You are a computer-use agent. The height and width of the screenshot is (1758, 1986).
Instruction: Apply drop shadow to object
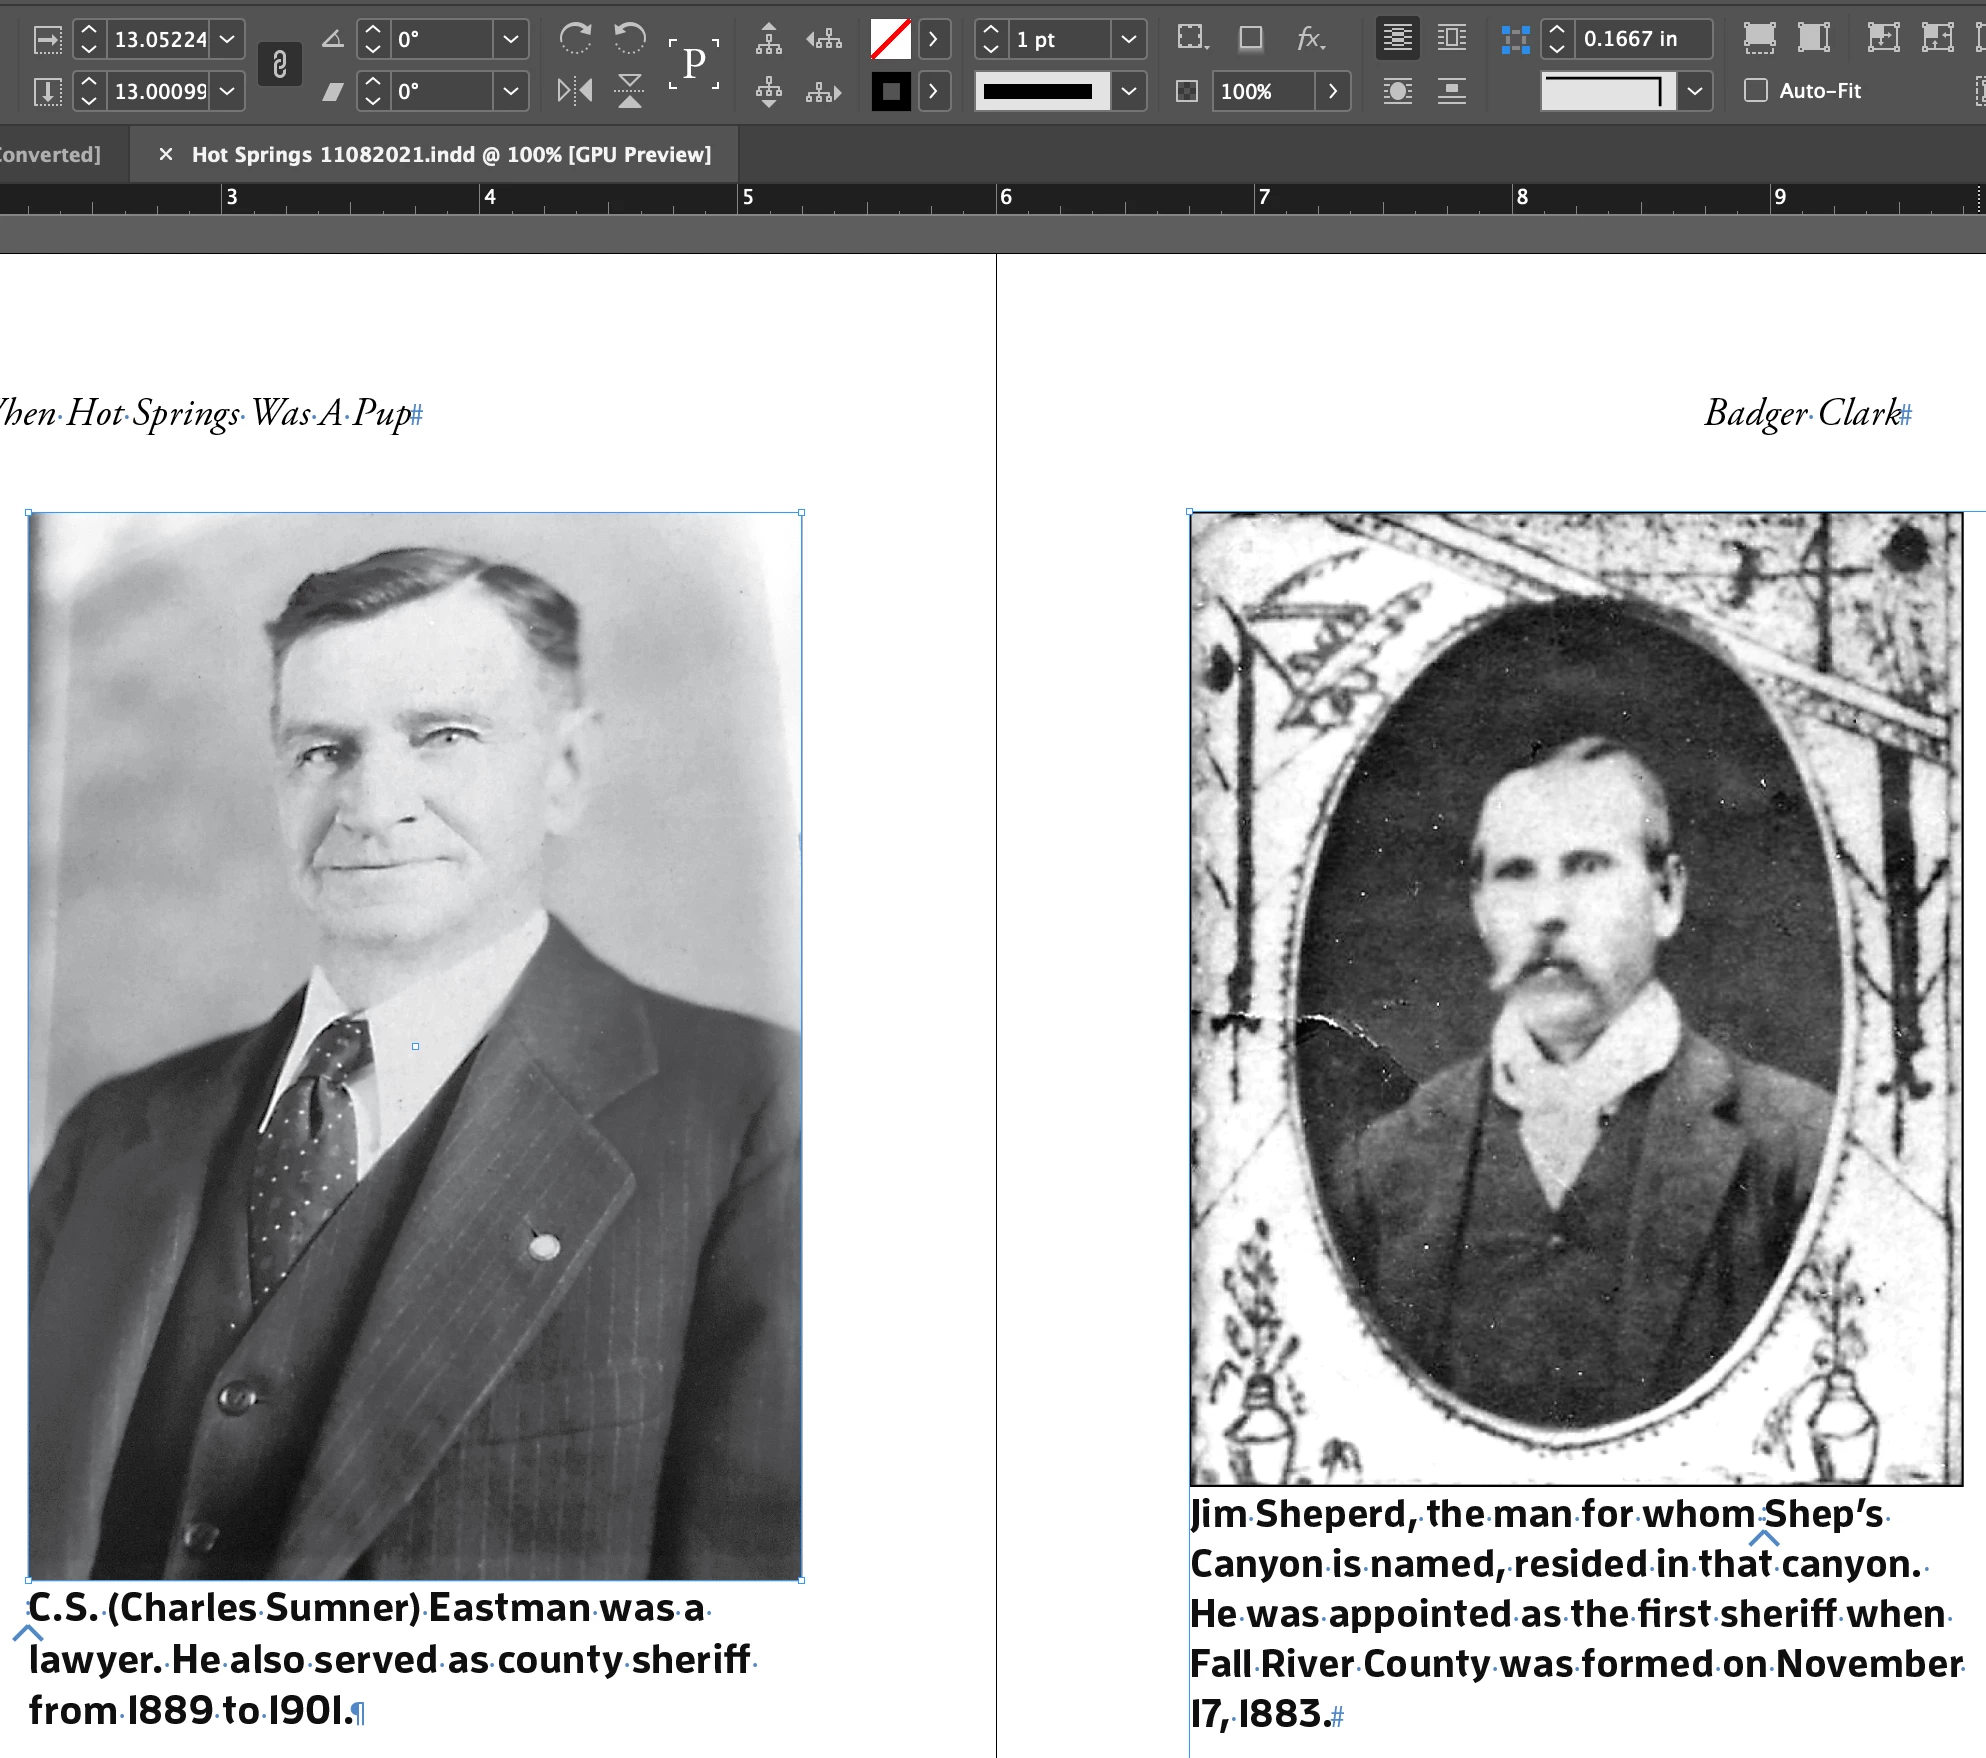point(1250,39)
